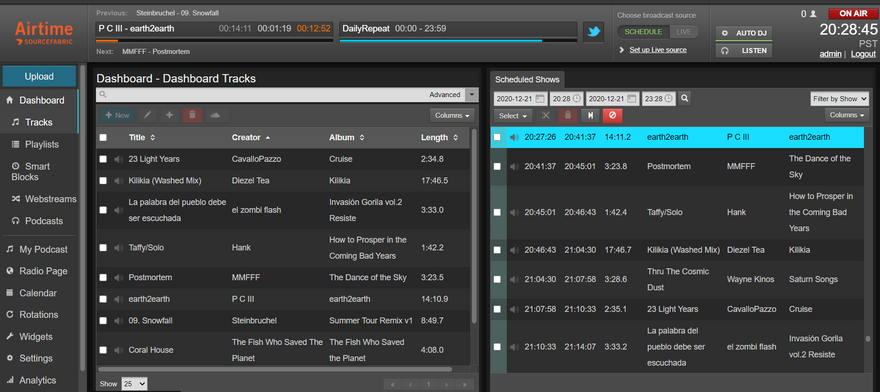This screenshot has width=880, height=392.
Task: Preview the 23 Light Years track speaker icon
Action: 118,159
